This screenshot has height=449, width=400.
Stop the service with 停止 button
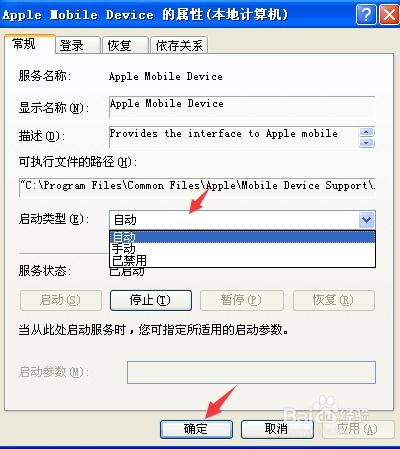151,300
